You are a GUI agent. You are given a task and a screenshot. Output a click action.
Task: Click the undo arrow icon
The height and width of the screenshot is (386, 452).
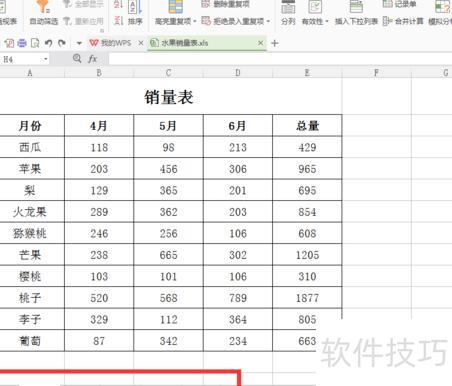point(49,43)
